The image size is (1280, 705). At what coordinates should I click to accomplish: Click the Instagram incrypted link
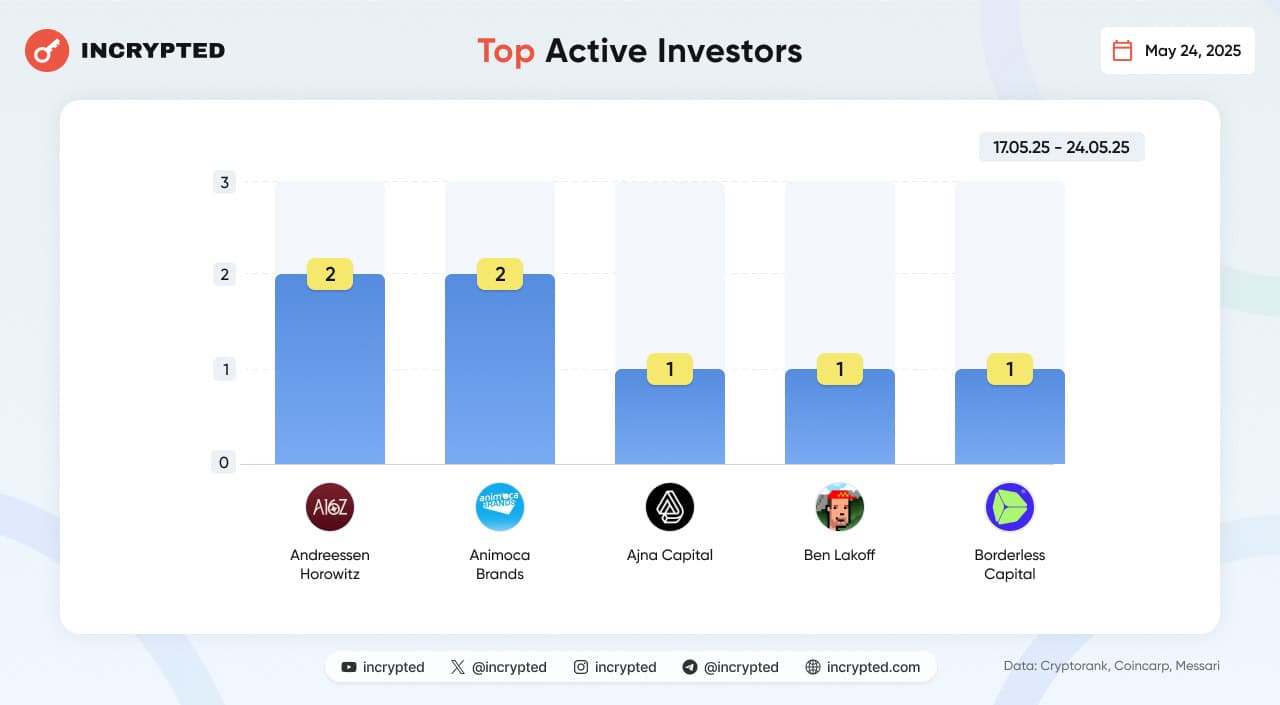click(615, 667)
